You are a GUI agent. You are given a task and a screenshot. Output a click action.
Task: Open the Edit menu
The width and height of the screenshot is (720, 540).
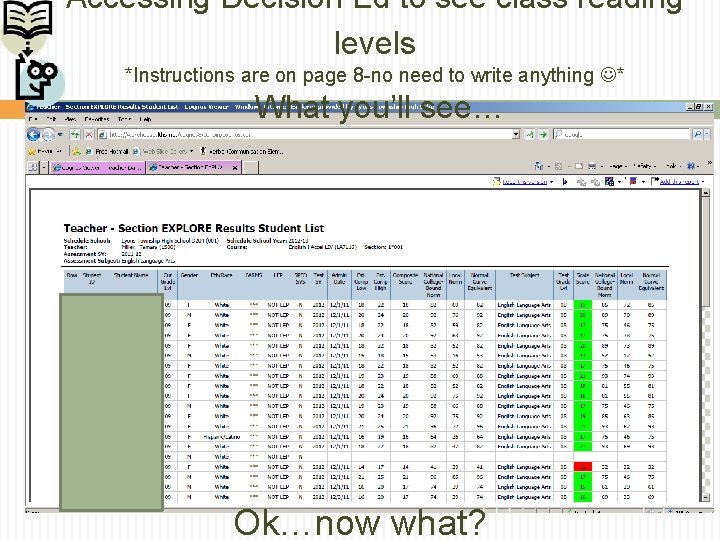pyautogui.click(x=51, y=119)
